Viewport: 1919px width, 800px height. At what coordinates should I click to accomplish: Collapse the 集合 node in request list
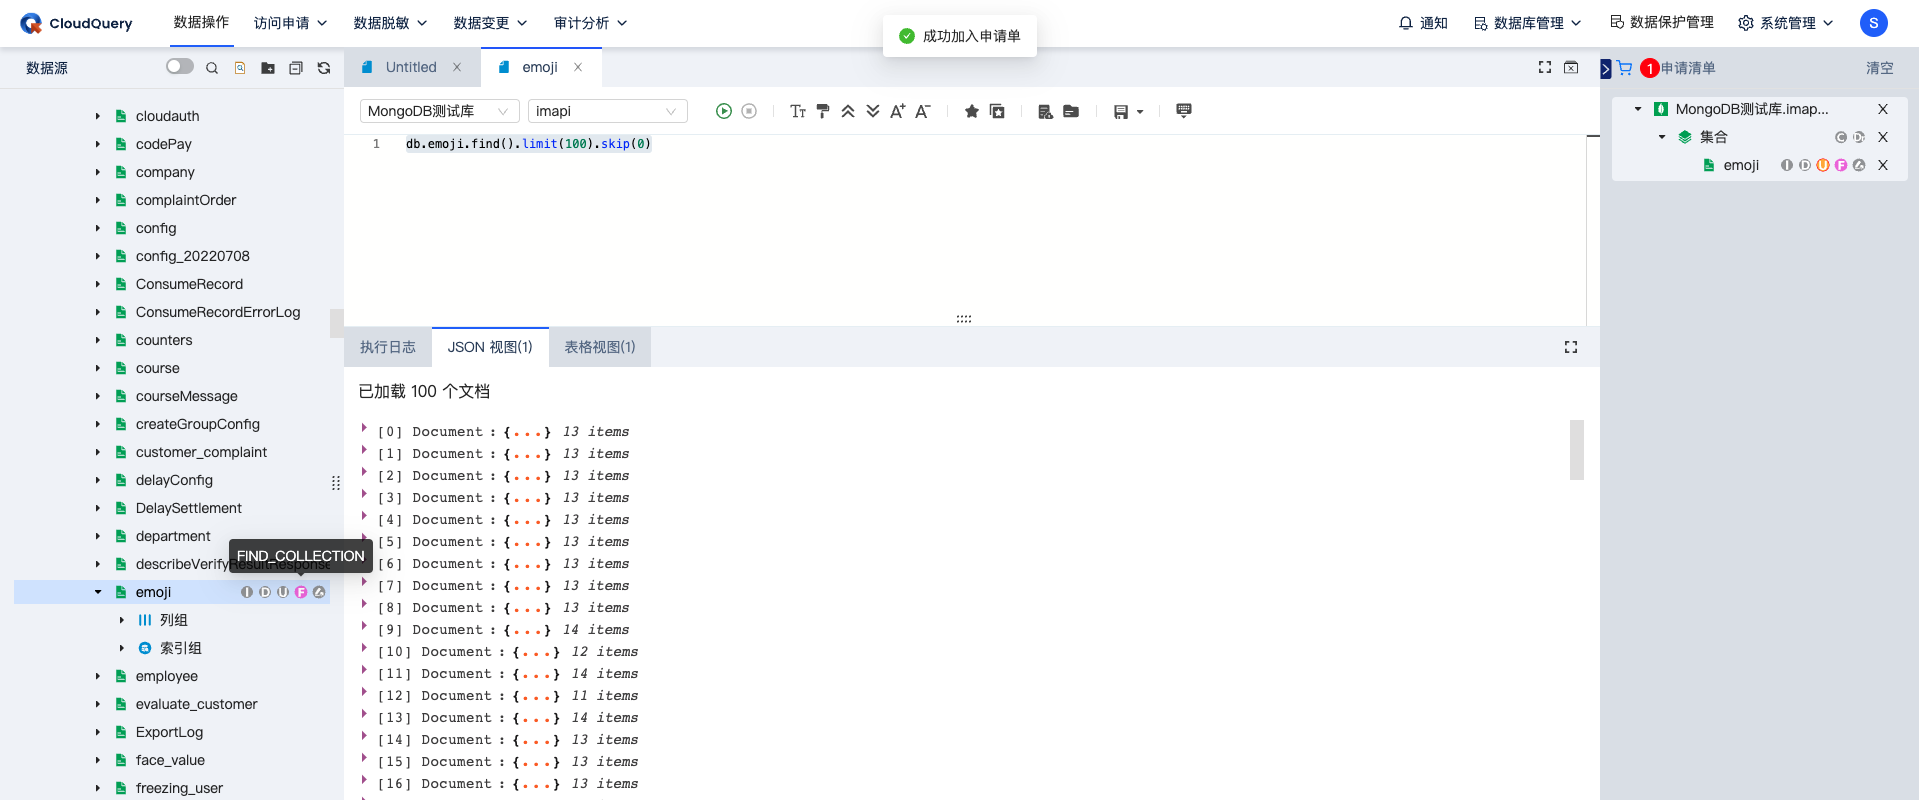click(x=1662, y=137)
